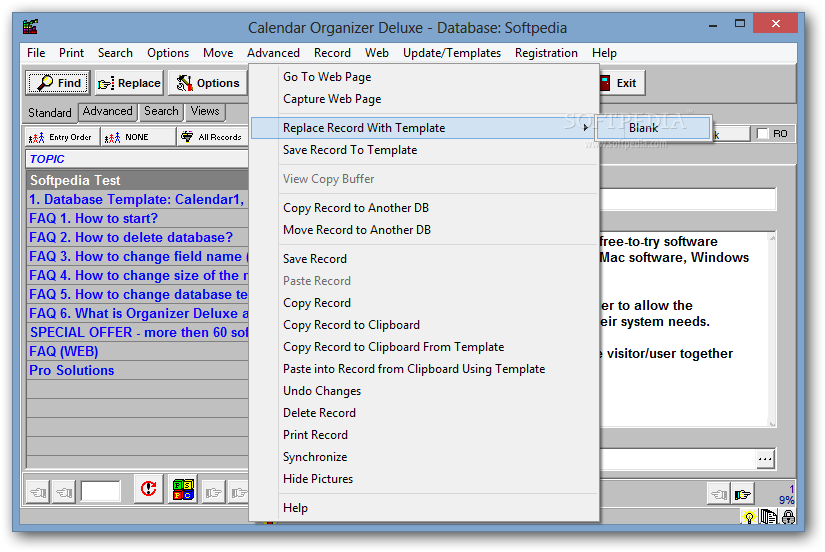Click the first grayed left-pointing hand button
Viewport: 825px width, 552px height.
pos(38,493)
